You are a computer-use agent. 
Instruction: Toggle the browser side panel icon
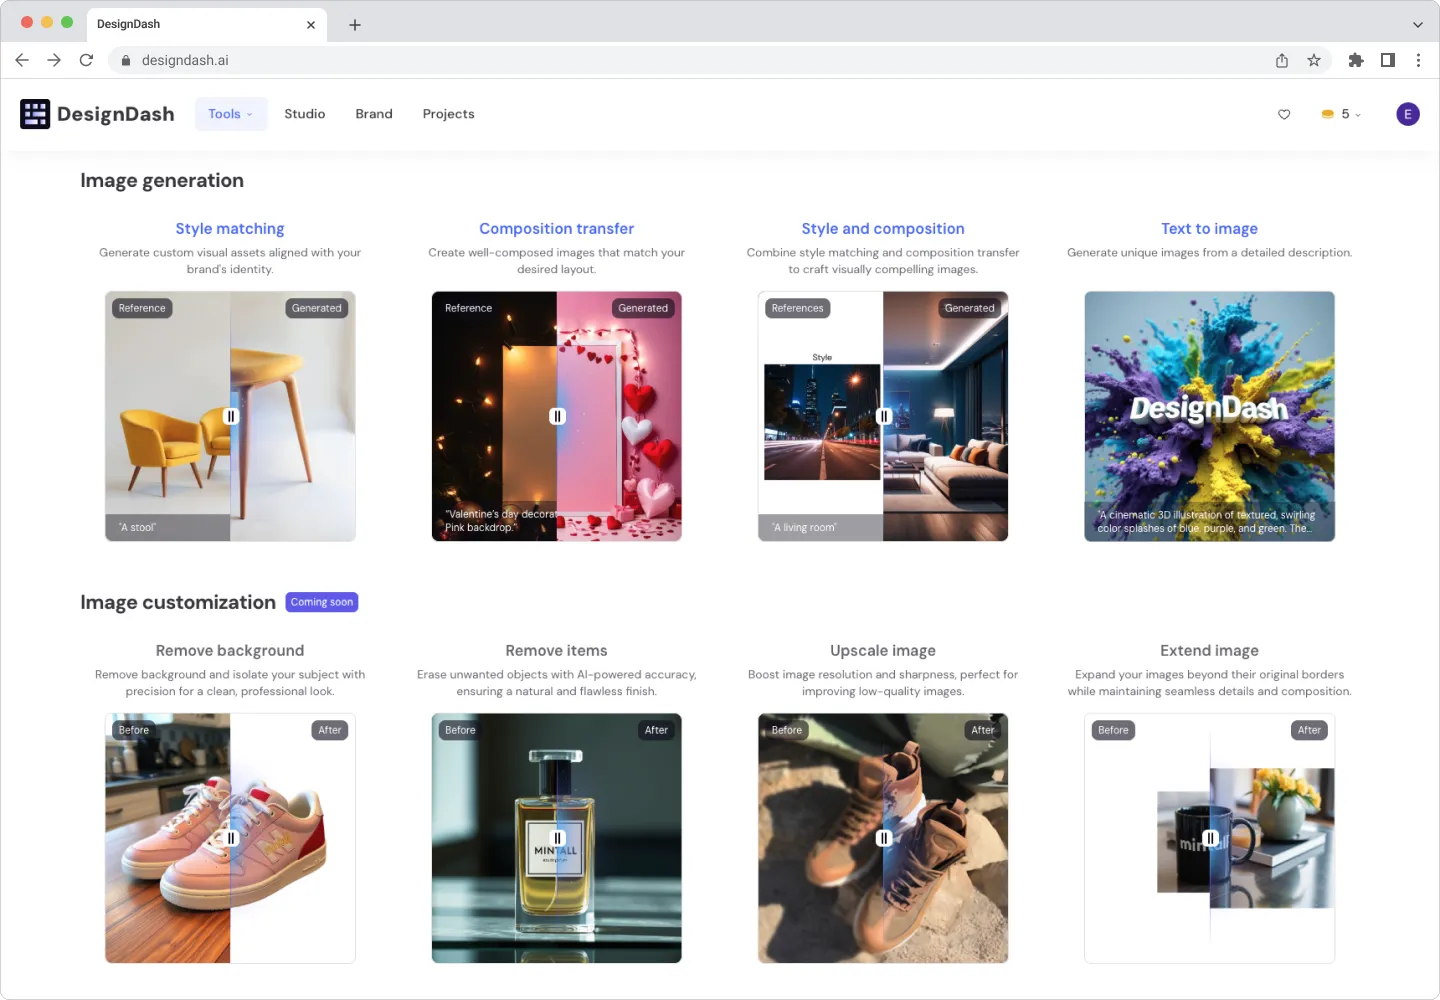coord(1388,60)
